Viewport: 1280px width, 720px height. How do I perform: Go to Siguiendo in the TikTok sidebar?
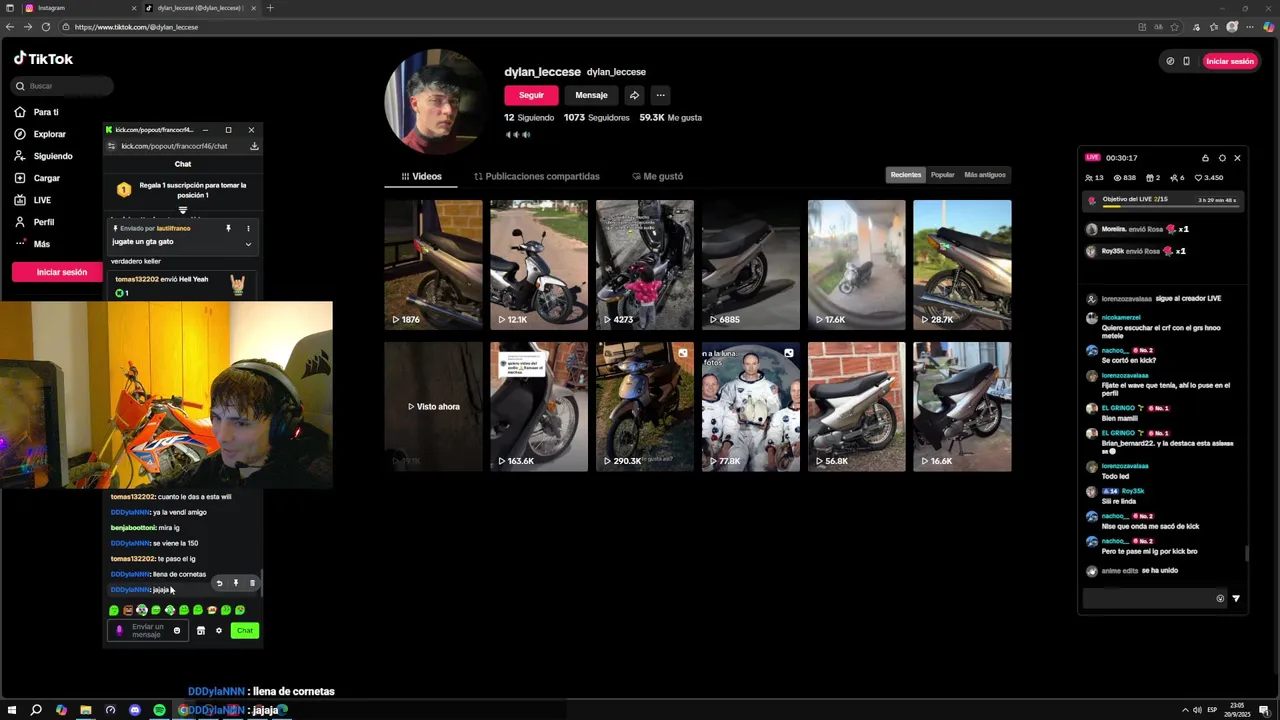coord(43,156)
